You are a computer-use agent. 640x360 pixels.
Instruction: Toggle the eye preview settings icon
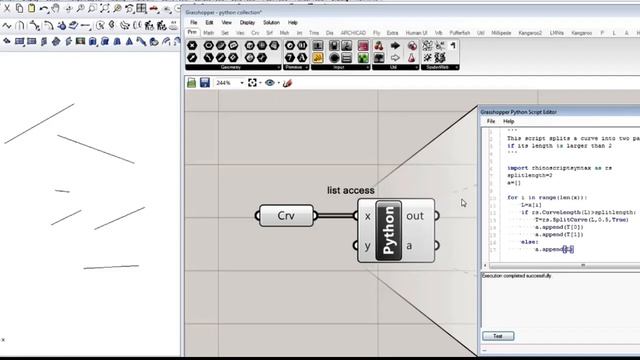pyautogui.click(x=270, y=83)
